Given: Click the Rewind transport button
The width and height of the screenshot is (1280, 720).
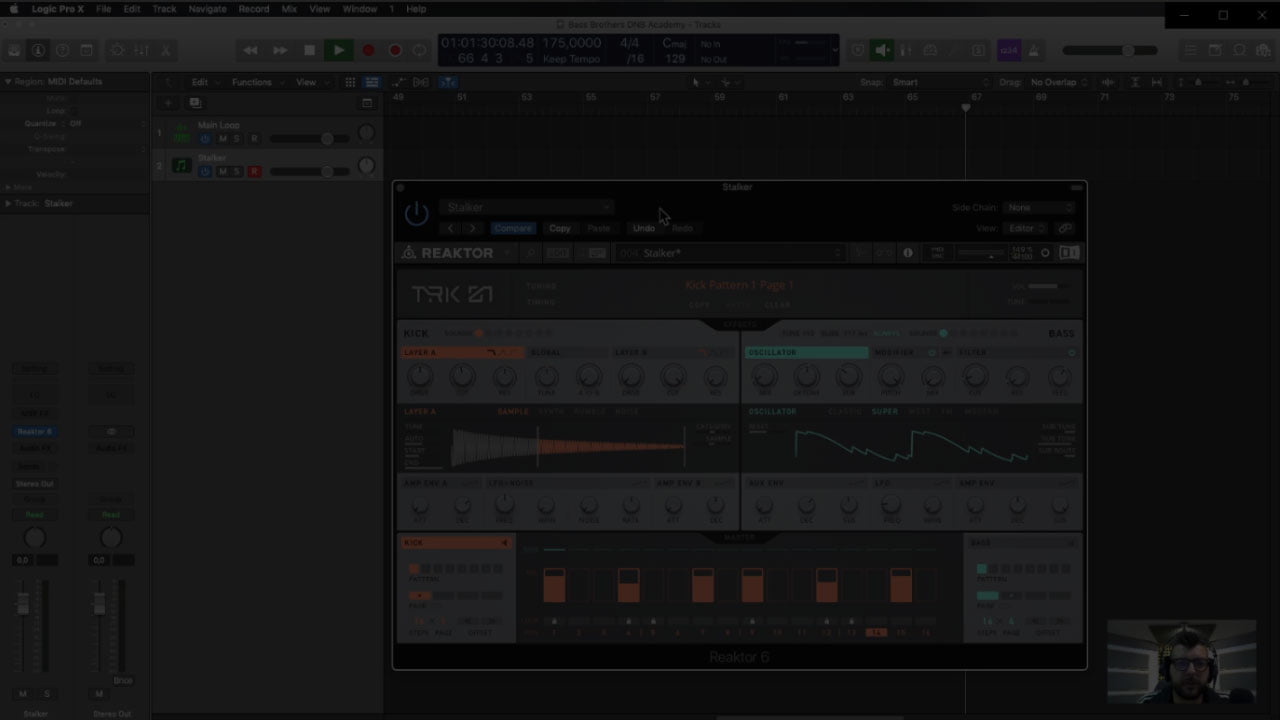Looking at the screenshot, I should [250, 50].
